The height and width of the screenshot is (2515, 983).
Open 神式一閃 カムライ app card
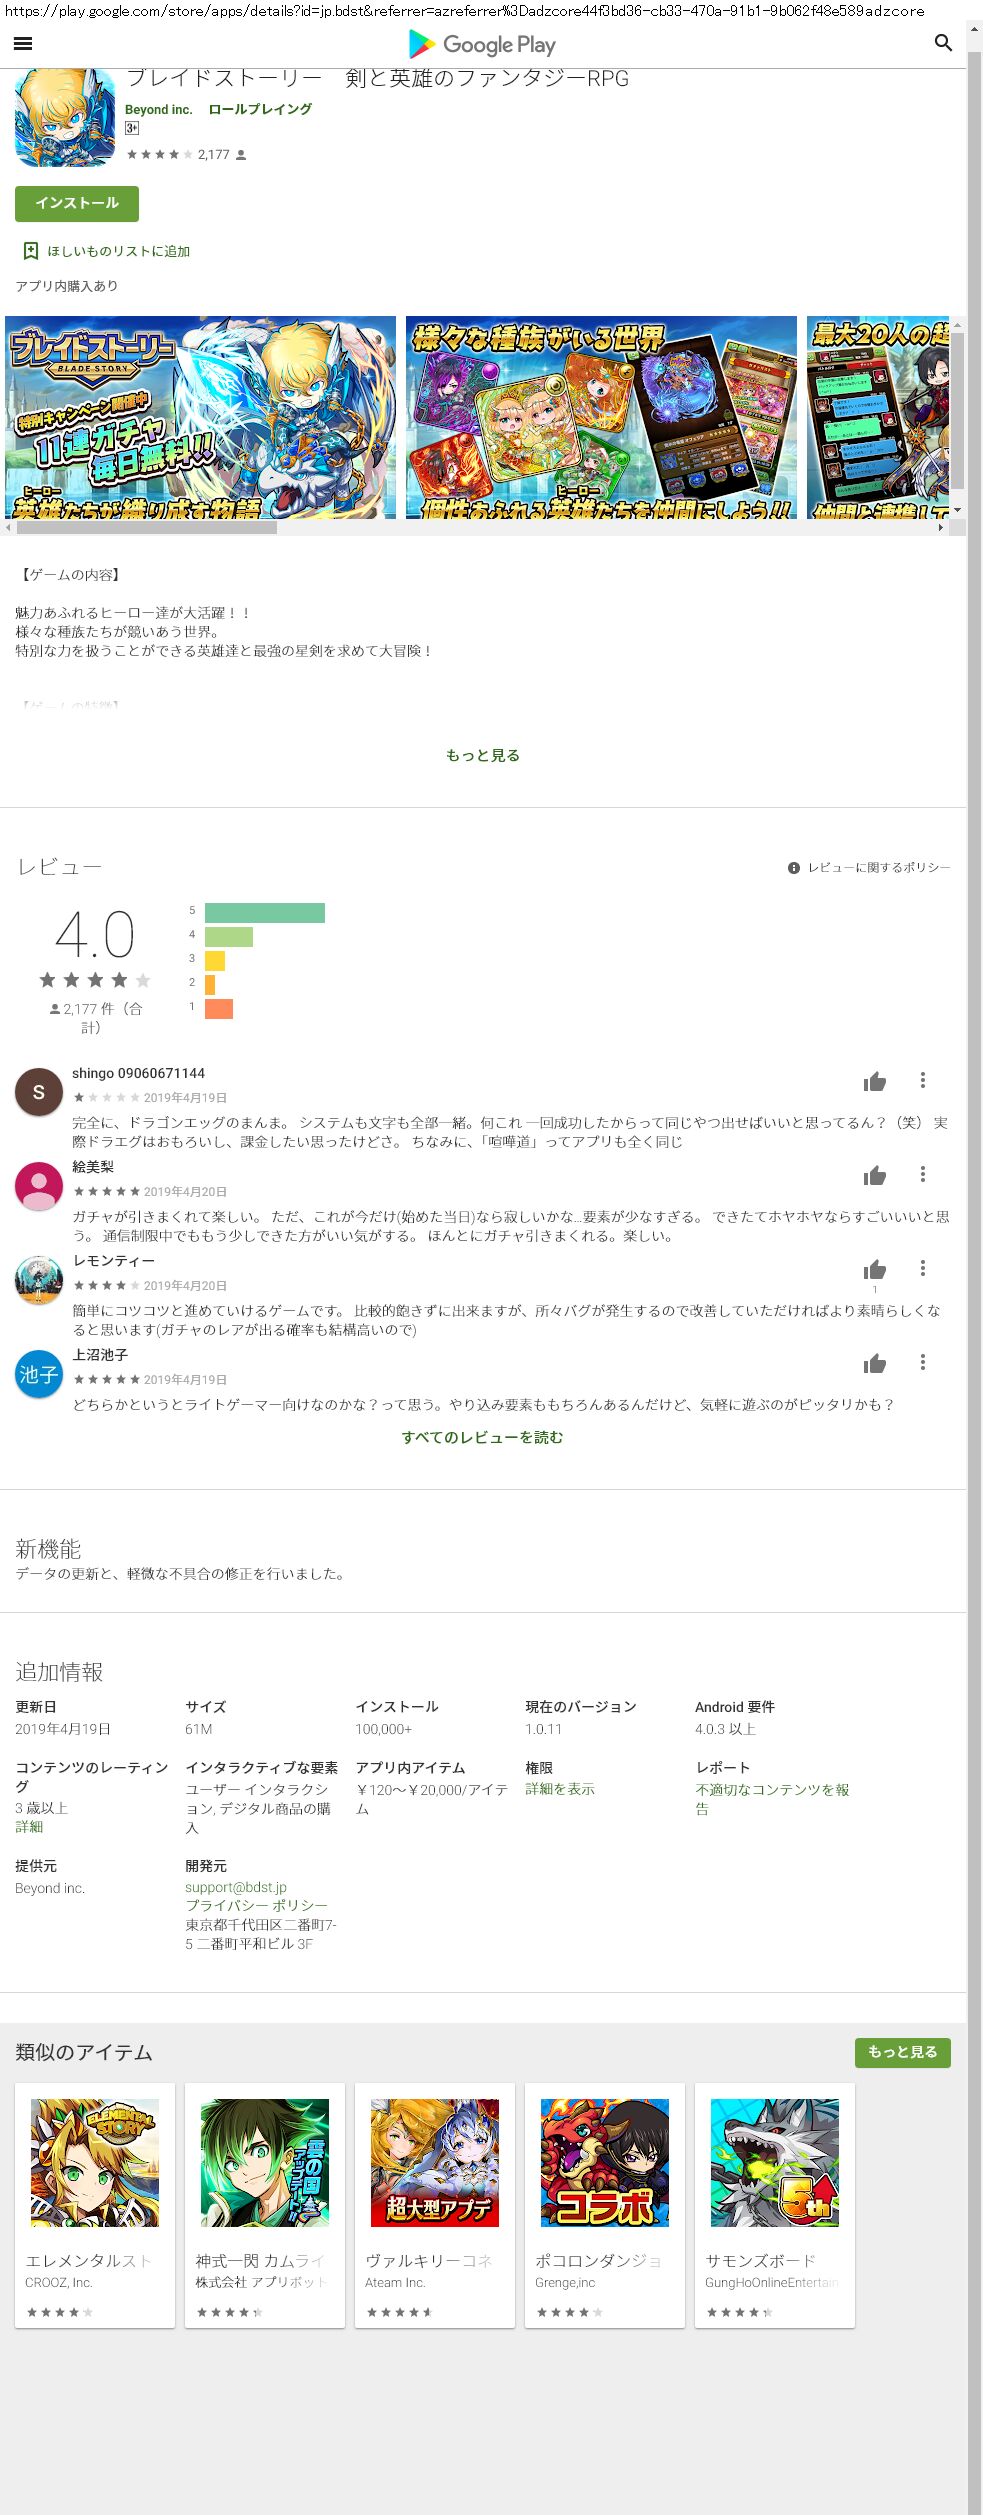pyautogui.click(x=265, y=2205)
